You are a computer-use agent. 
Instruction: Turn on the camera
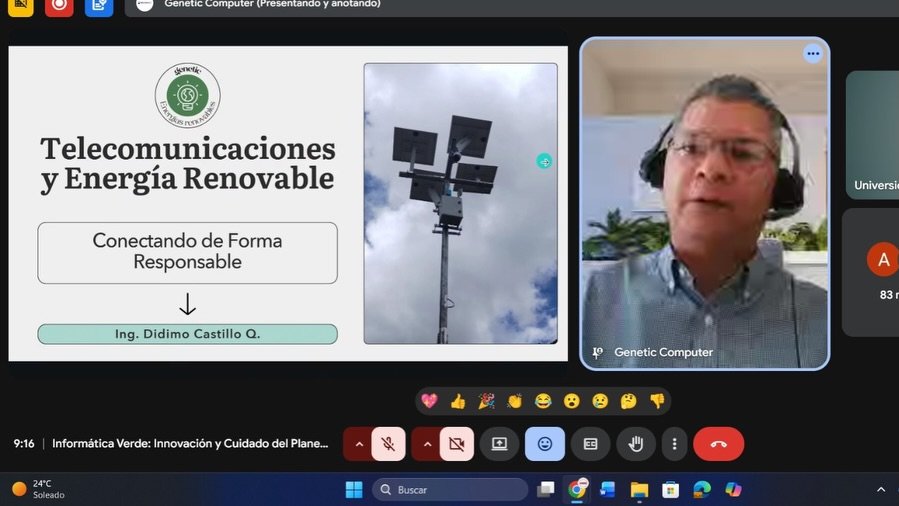click(x=456, y=444)
